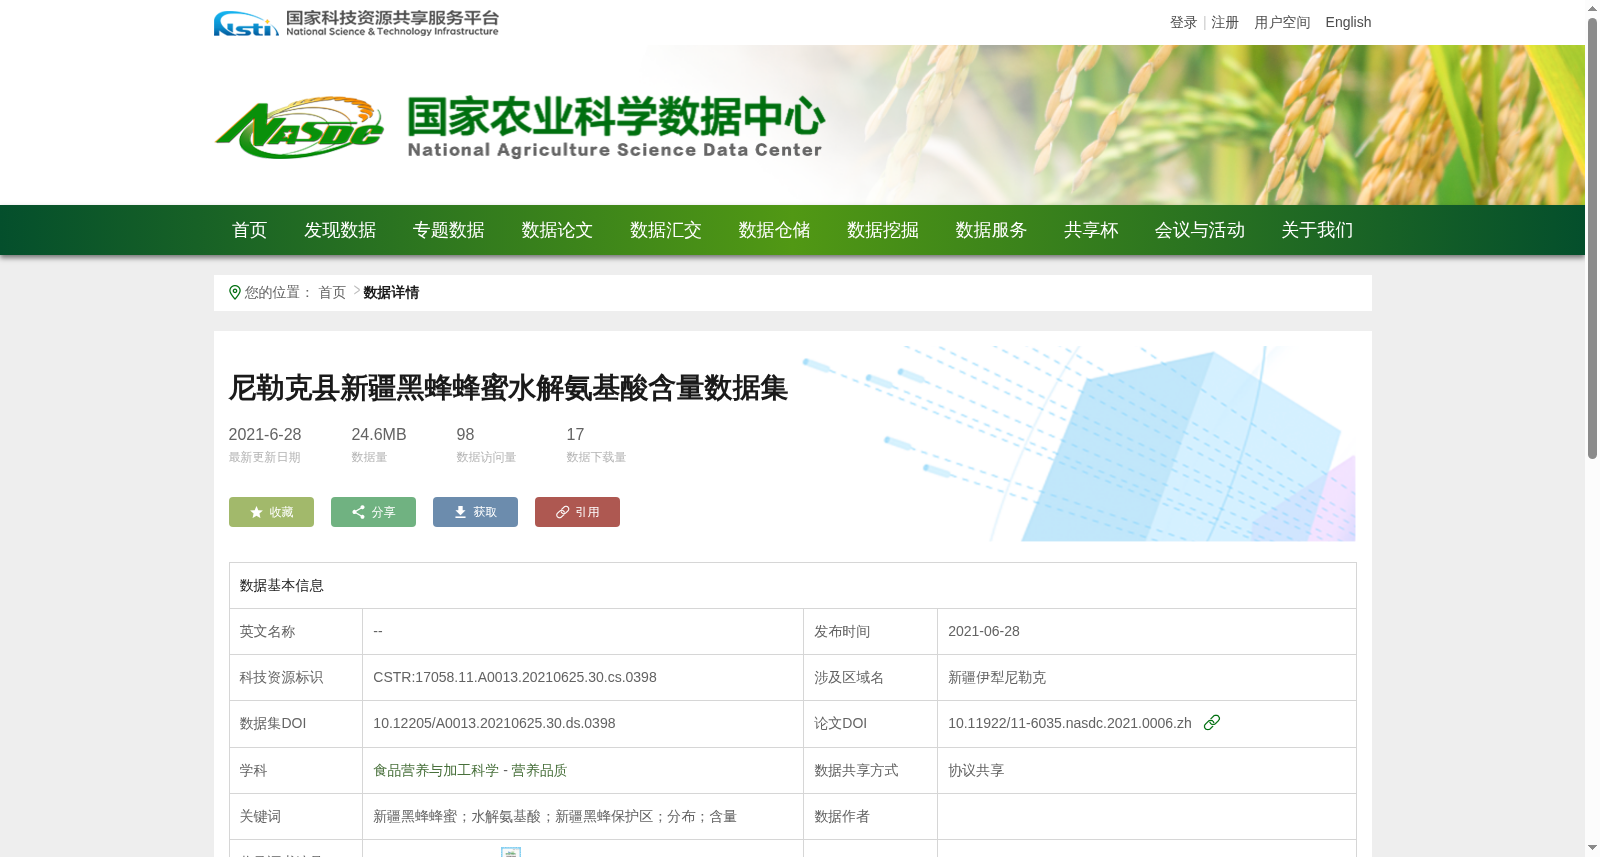Click the 24.6MB data size value
The image size is (1600, 857).
(379, 435)
